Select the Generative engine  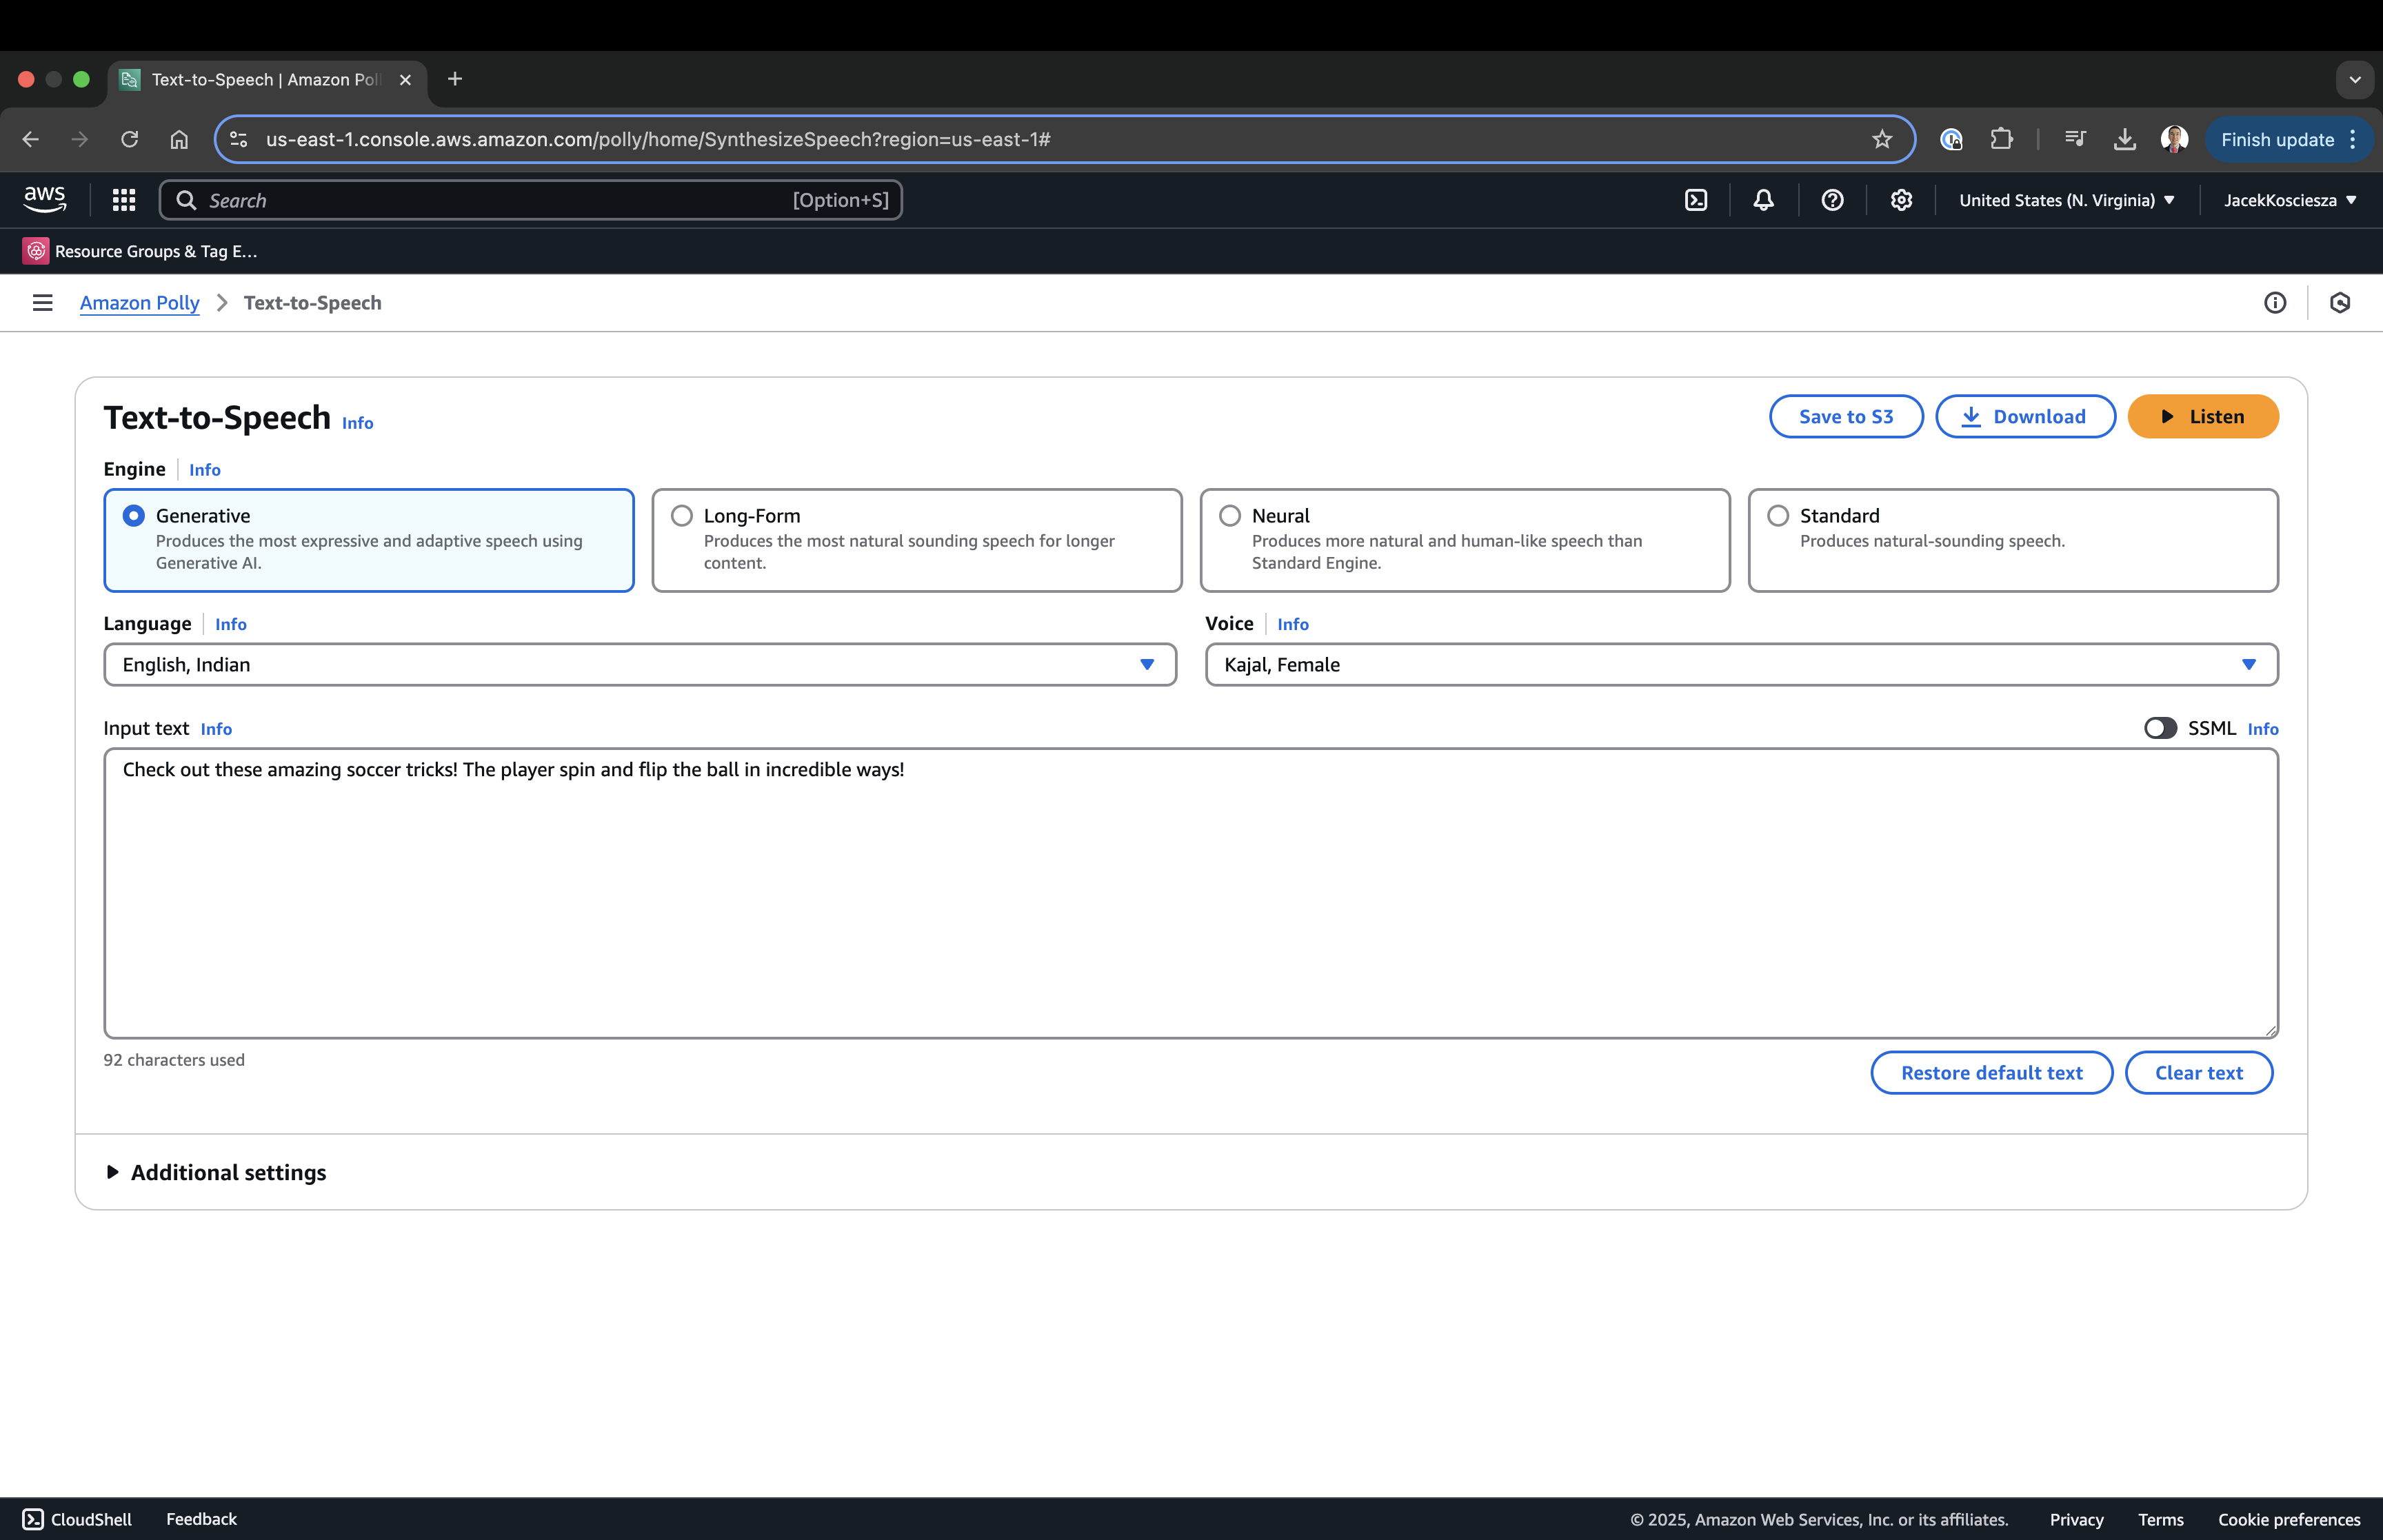point(369,540)
